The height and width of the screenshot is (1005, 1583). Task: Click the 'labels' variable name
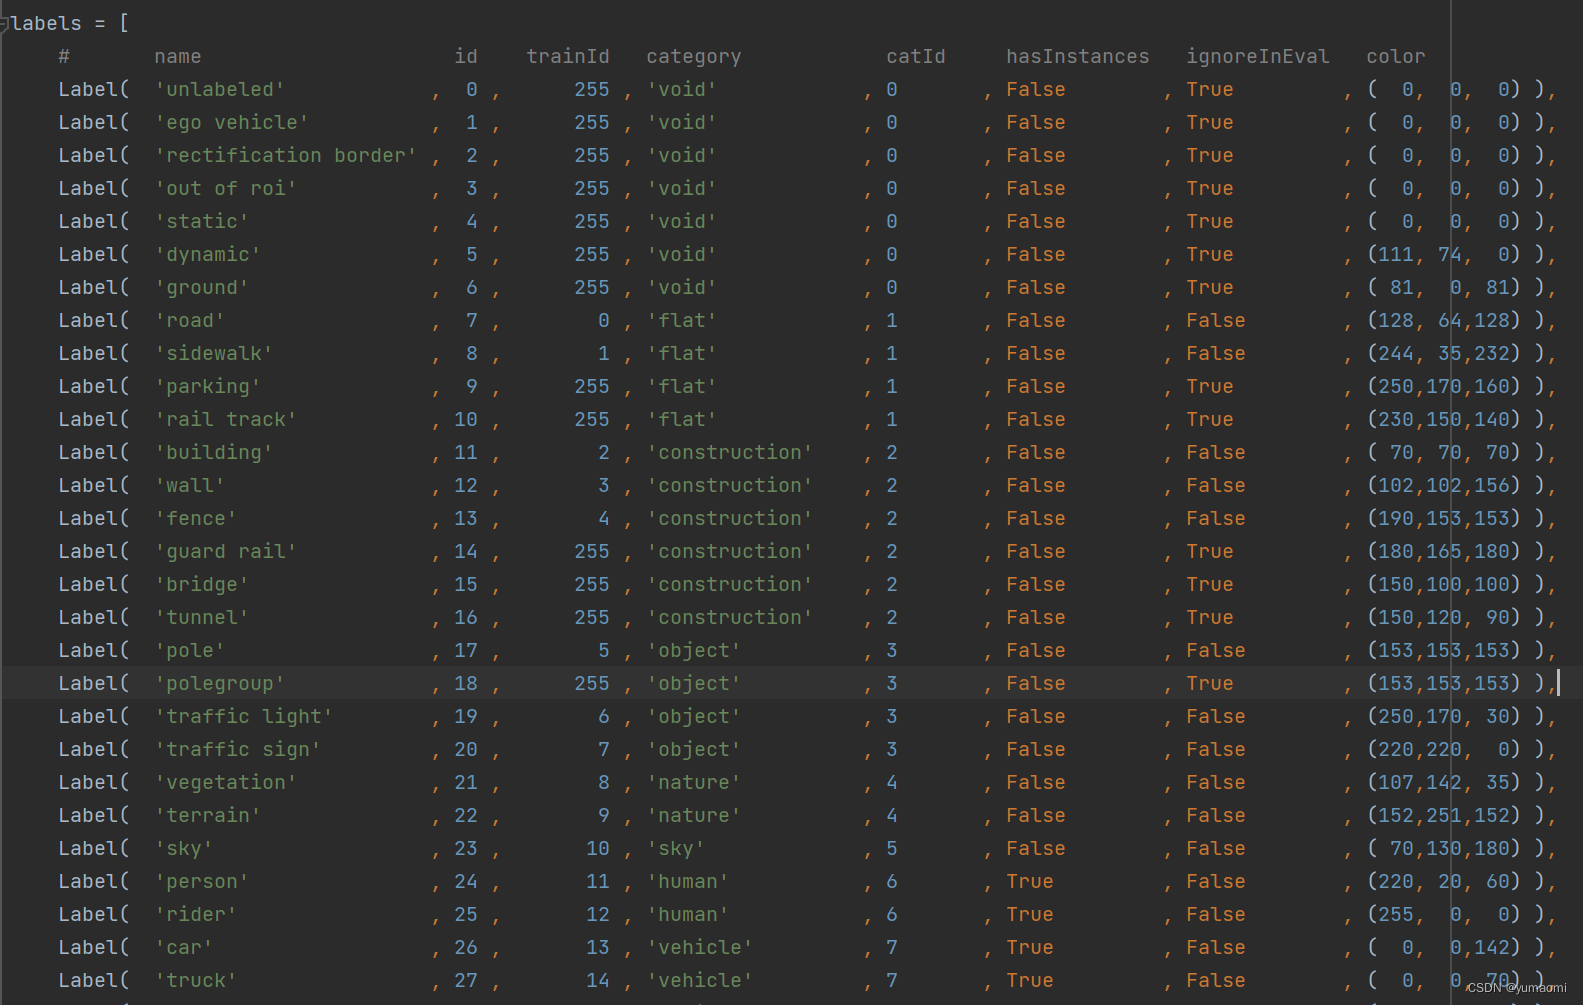point(46,24)
